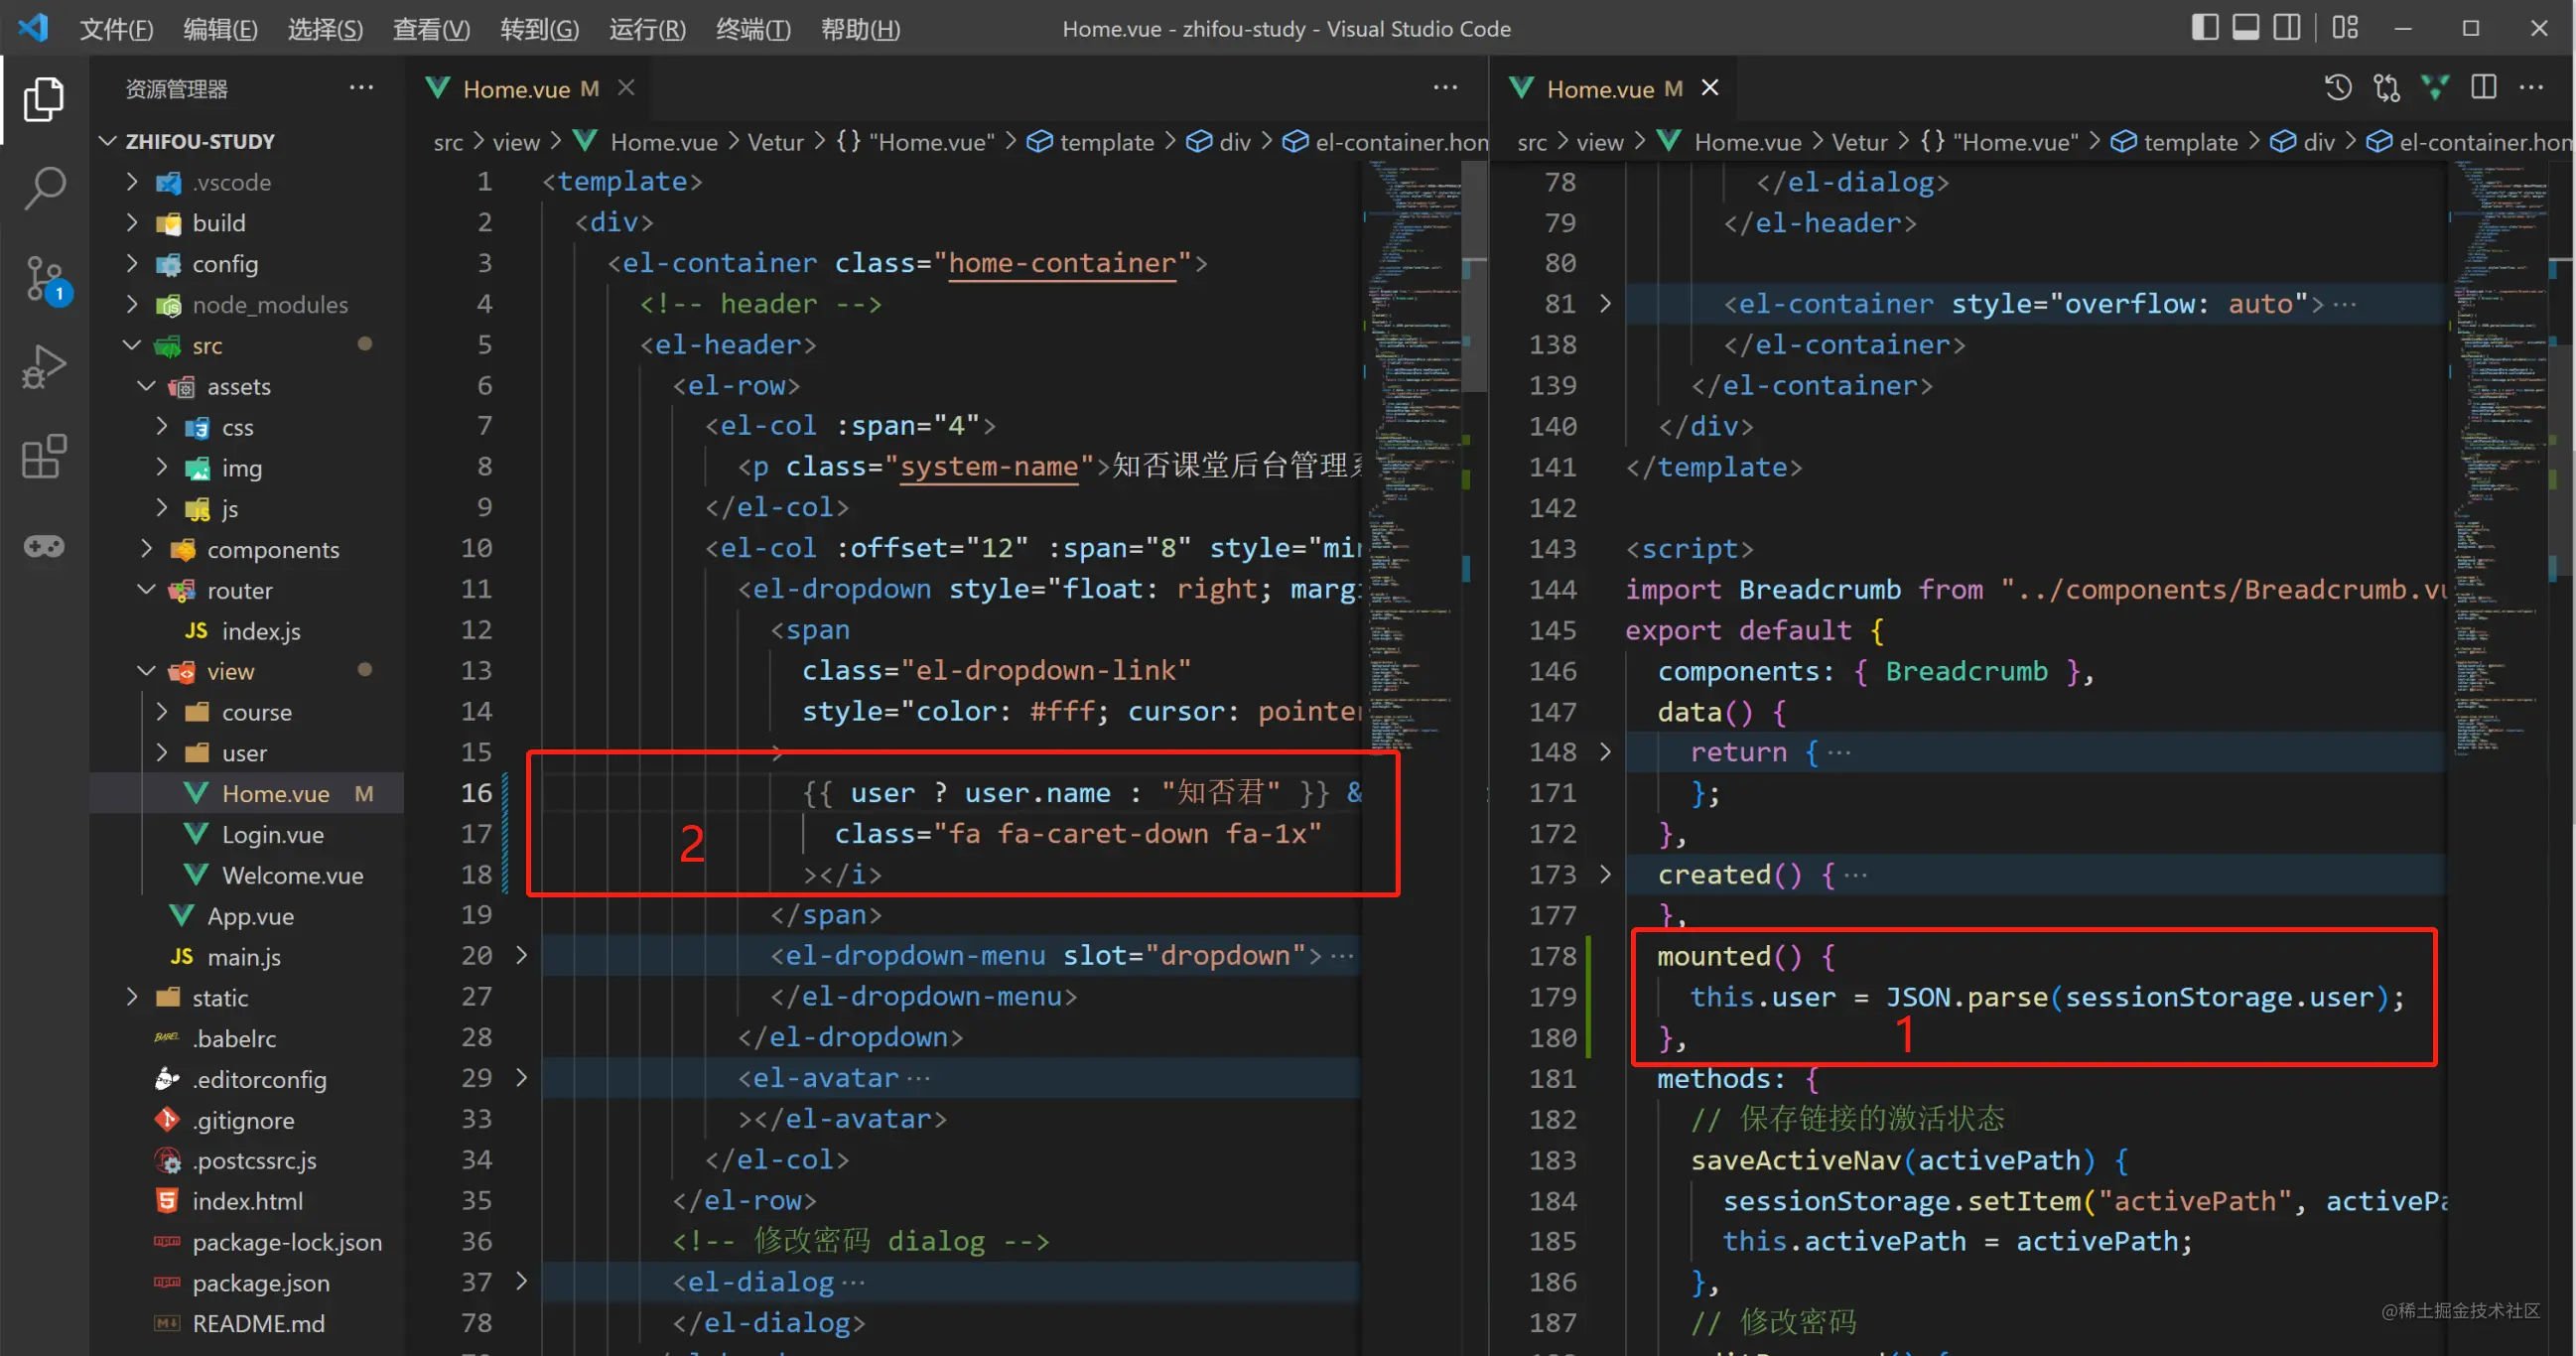
Task: Open the 终端(T) menu
Action: pos(753,29)
